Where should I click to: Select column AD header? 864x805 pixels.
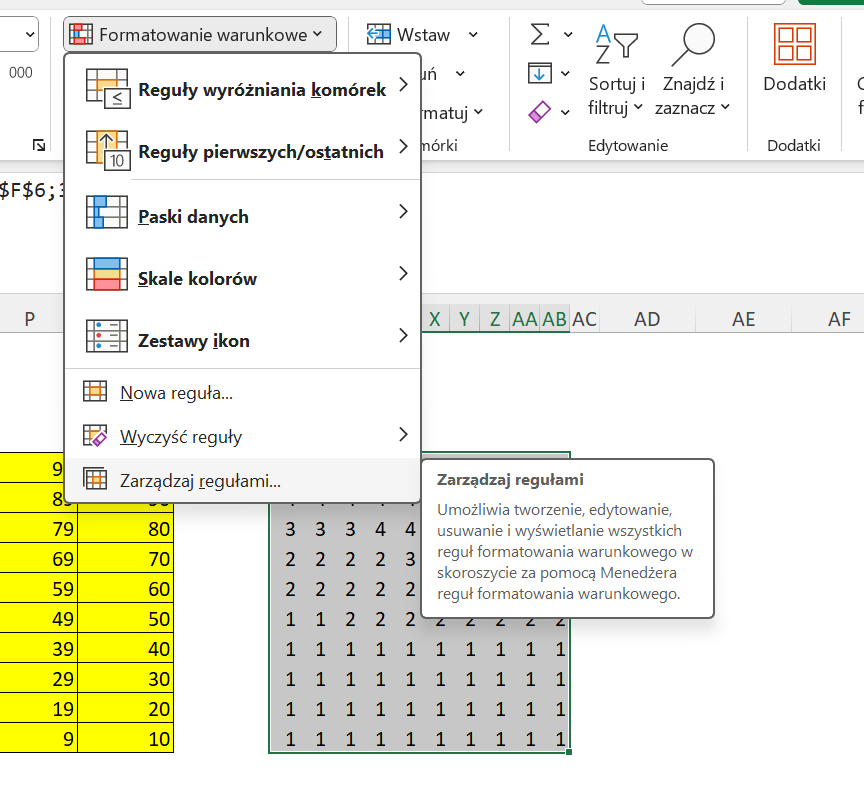(647, 319)
